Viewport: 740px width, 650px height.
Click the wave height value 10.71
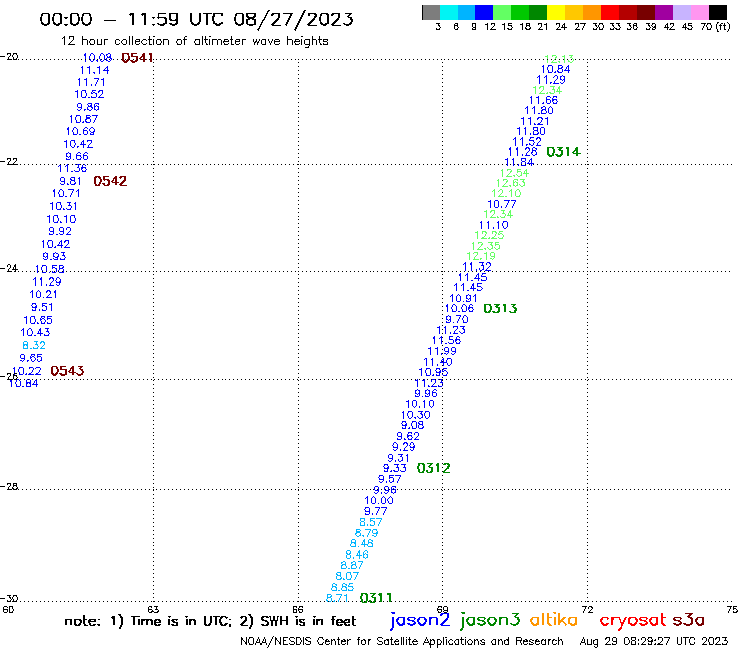pyautogui.click(x=66, y=194)
